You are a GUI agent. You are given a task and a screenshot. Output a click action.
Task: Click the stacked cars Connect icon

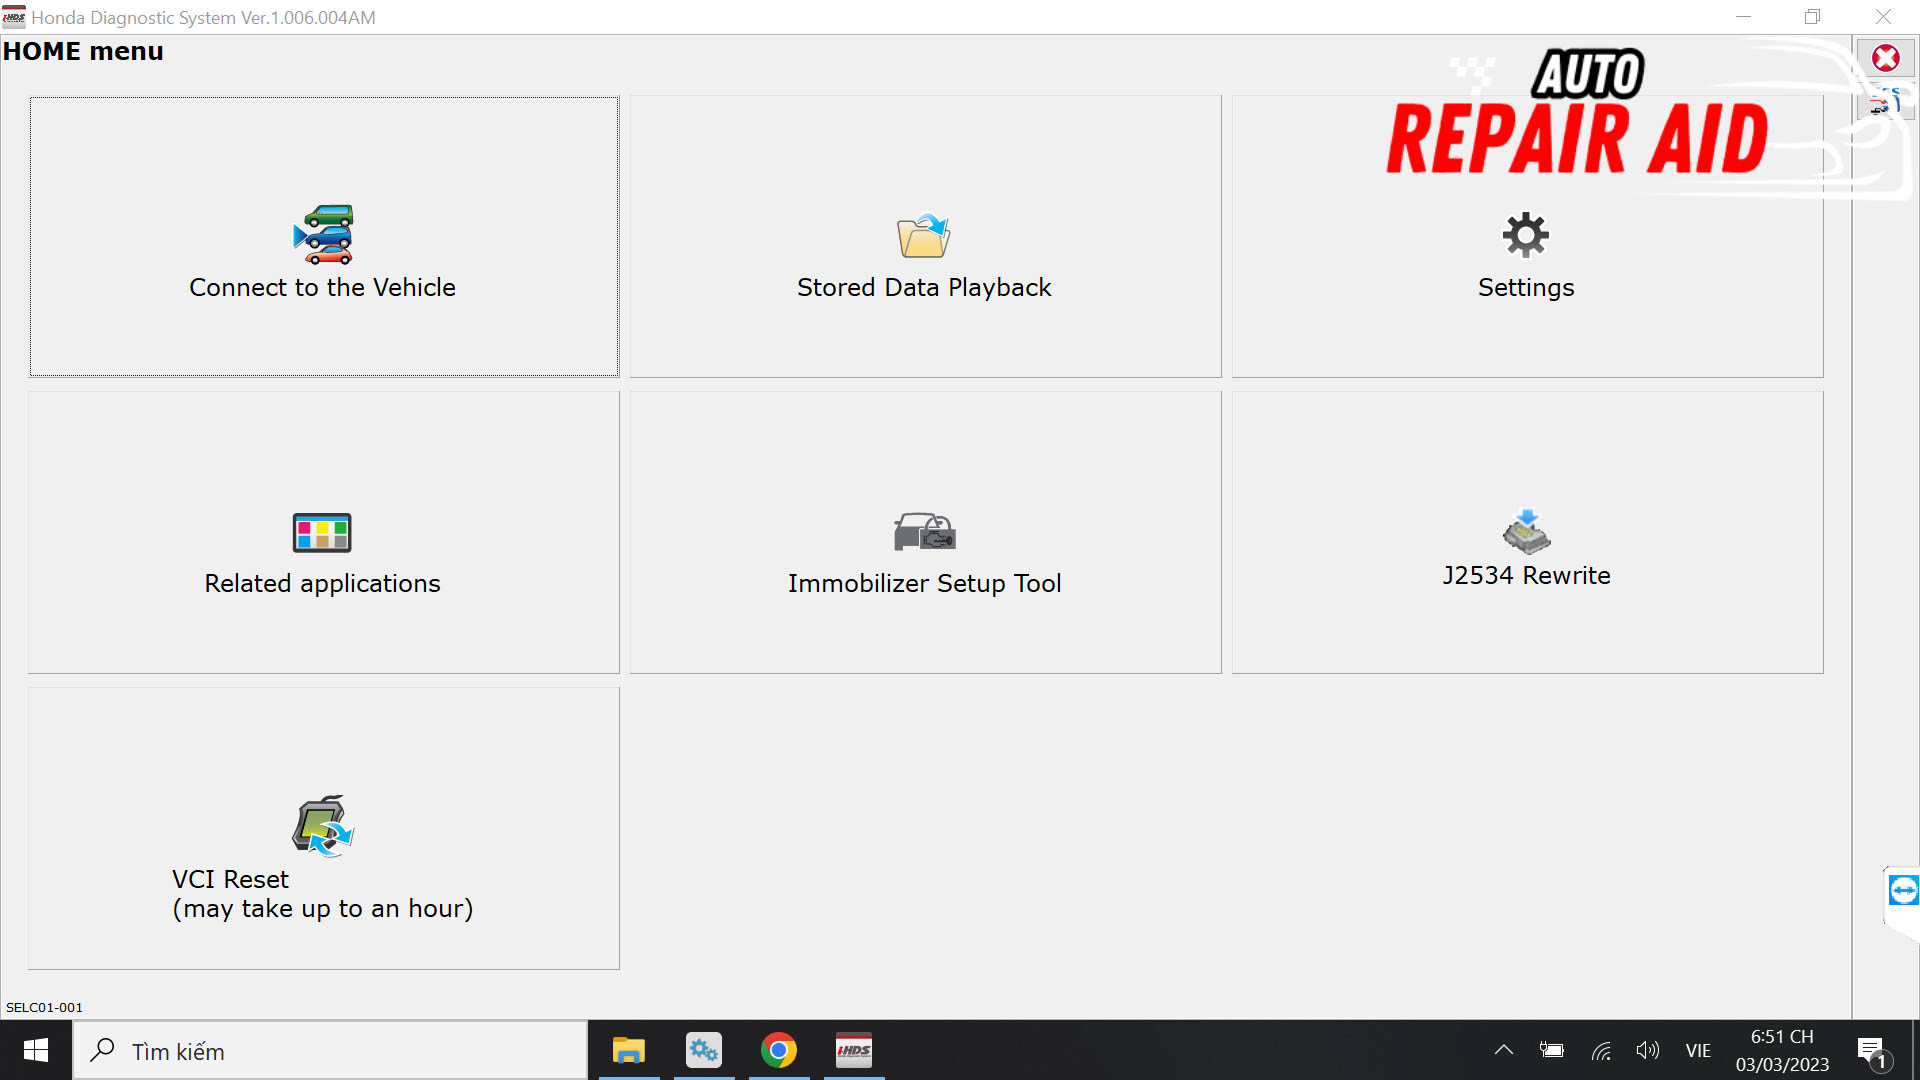click(x=323, y=235)
